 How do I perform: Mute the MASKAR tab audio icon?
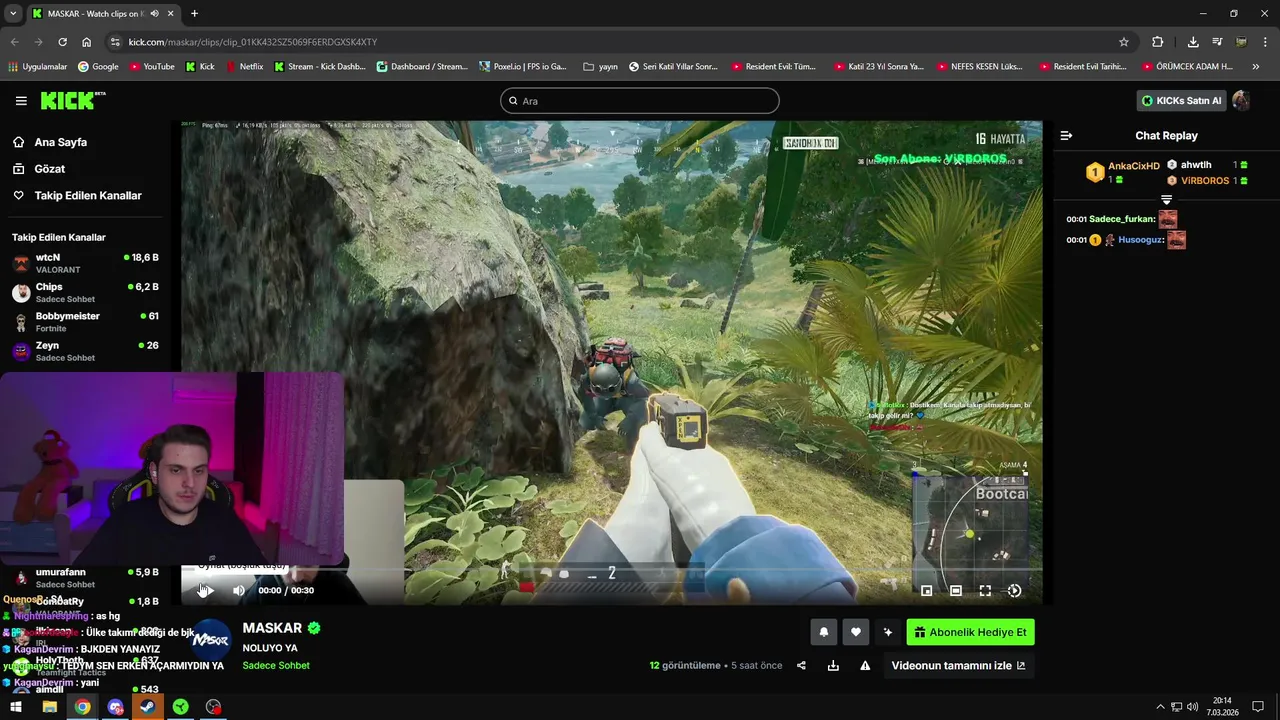click(154, 14)
